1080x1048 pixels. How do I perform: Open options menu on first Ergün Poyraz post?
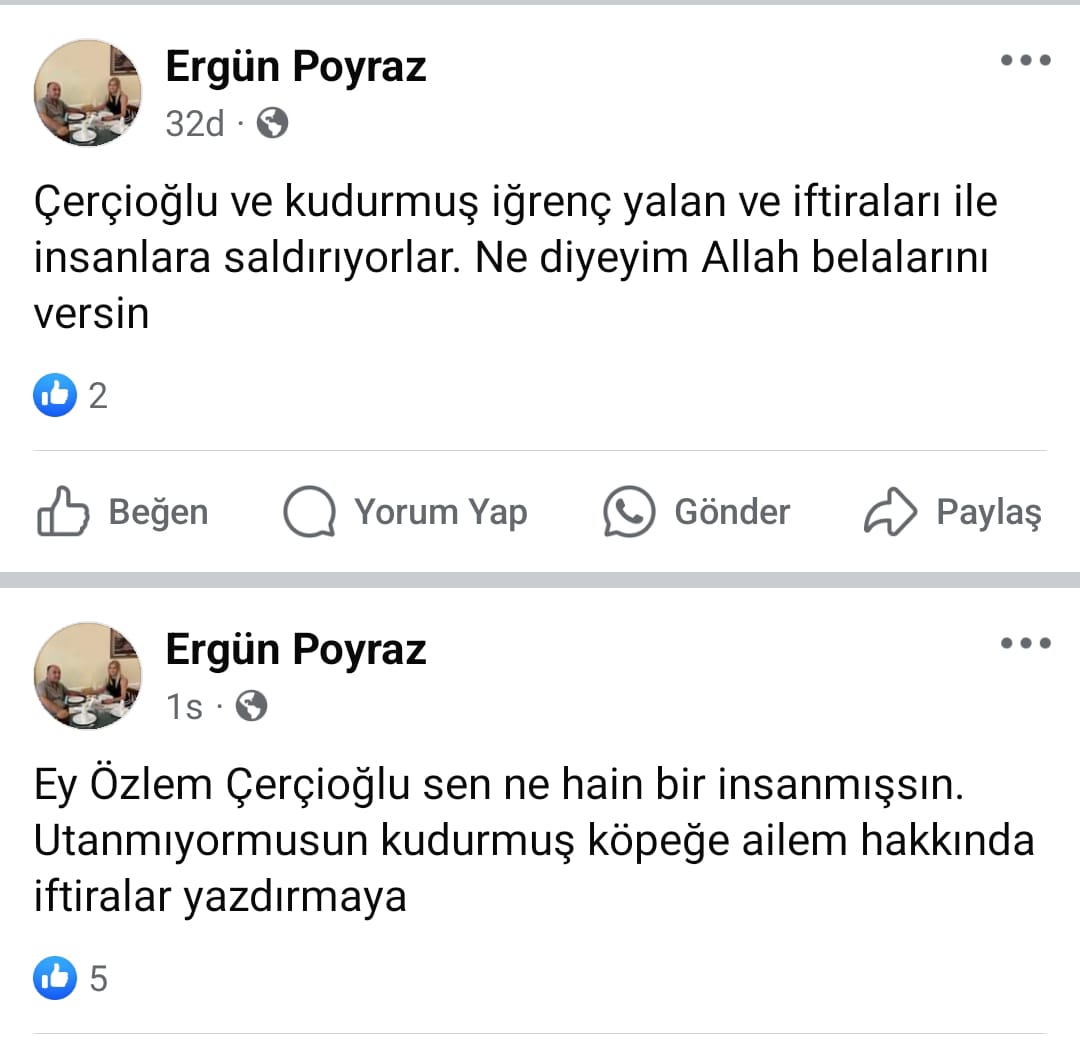(x=1024, y=60)
